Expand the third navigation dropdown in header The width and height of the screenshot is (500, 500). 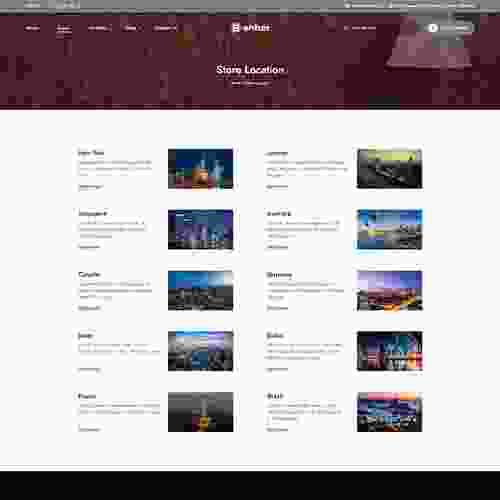tap(99, 28)
